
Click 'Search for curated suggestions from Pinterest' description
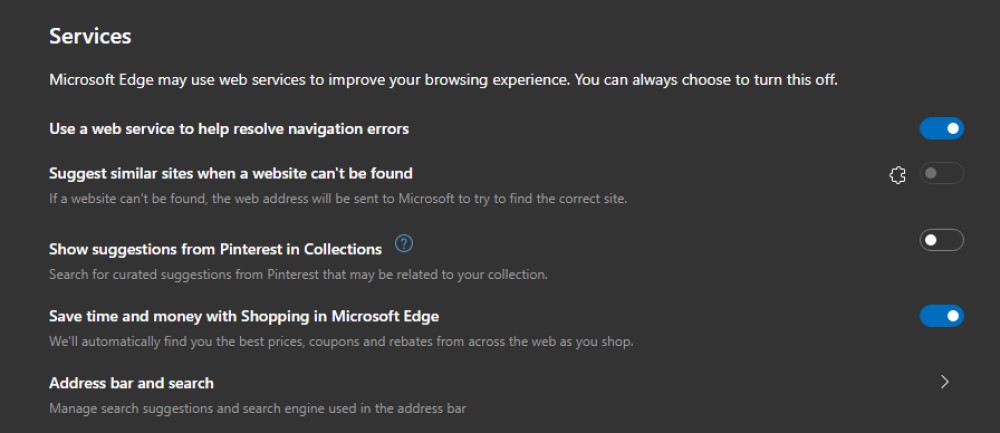pyautogui.click(x=298, y=275)
